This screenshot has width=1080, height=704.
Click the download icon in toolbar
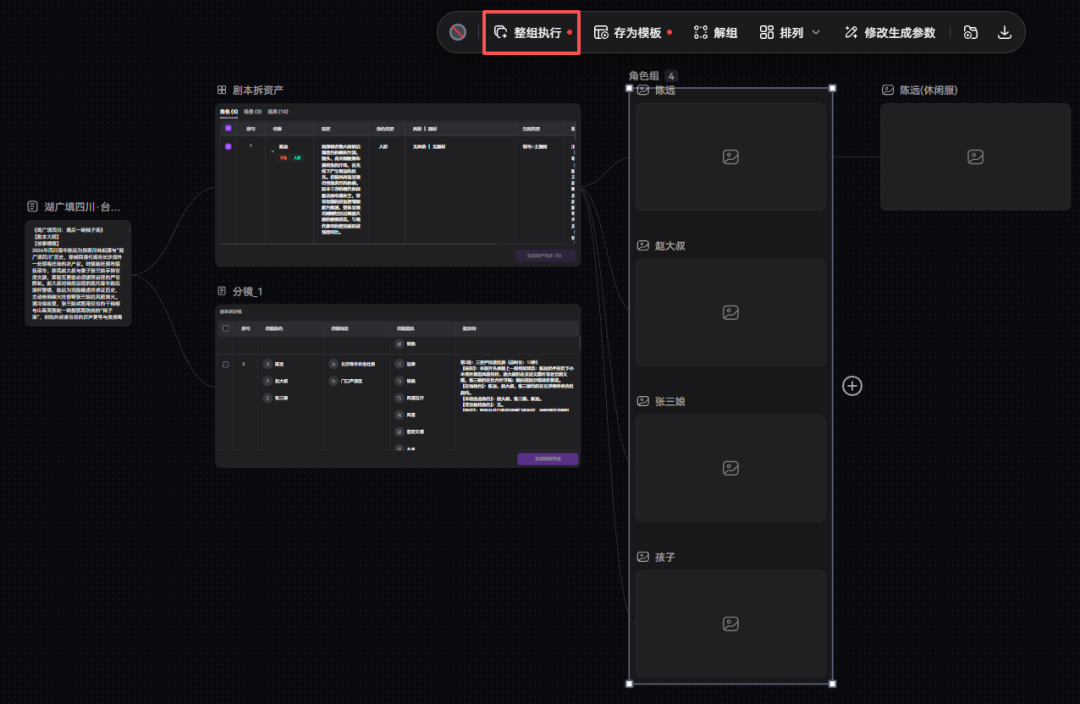(1004, 32)
